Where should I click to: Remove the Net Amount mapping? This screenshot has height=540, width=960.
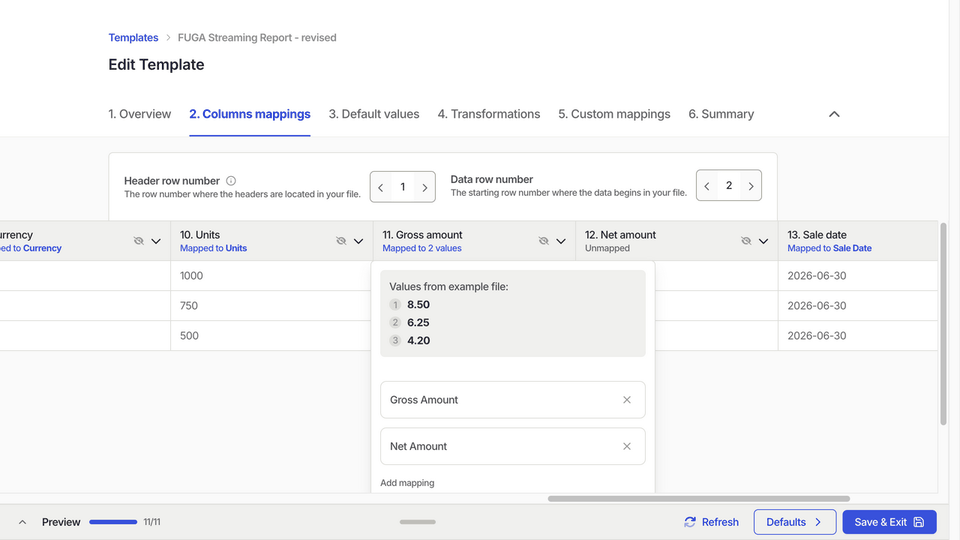pos(627,446)
